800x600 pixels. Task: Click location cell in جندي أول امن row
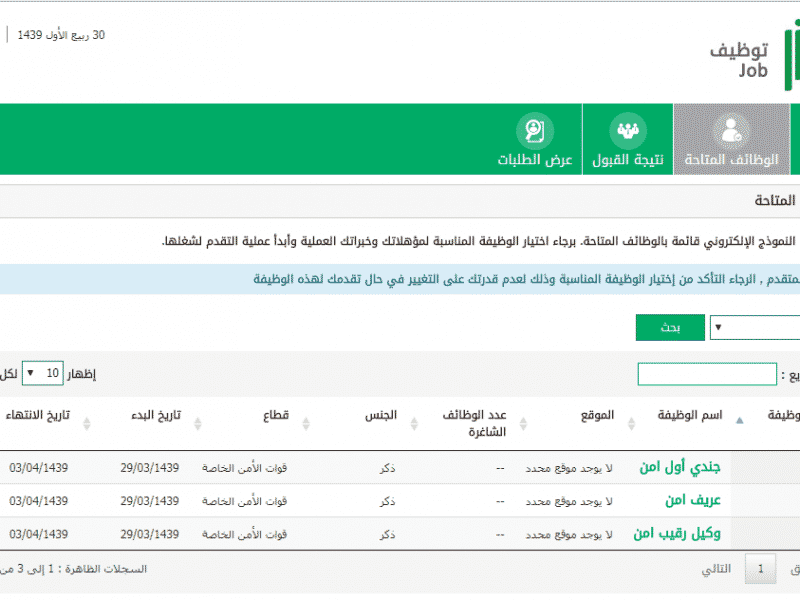[569, 468]
